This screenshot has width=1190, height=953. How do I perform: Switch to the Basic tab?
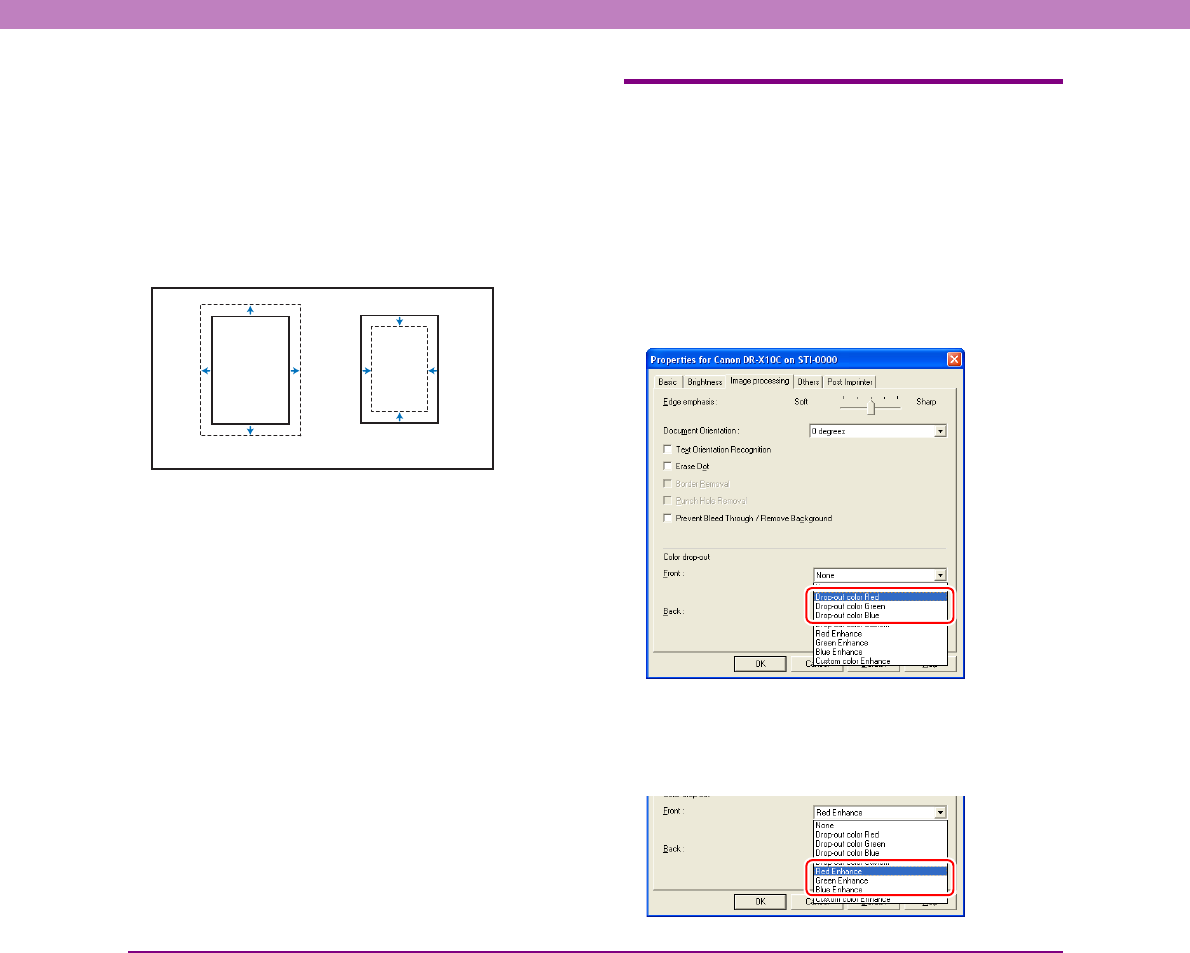pyautogui.click(x=668, y=382)
